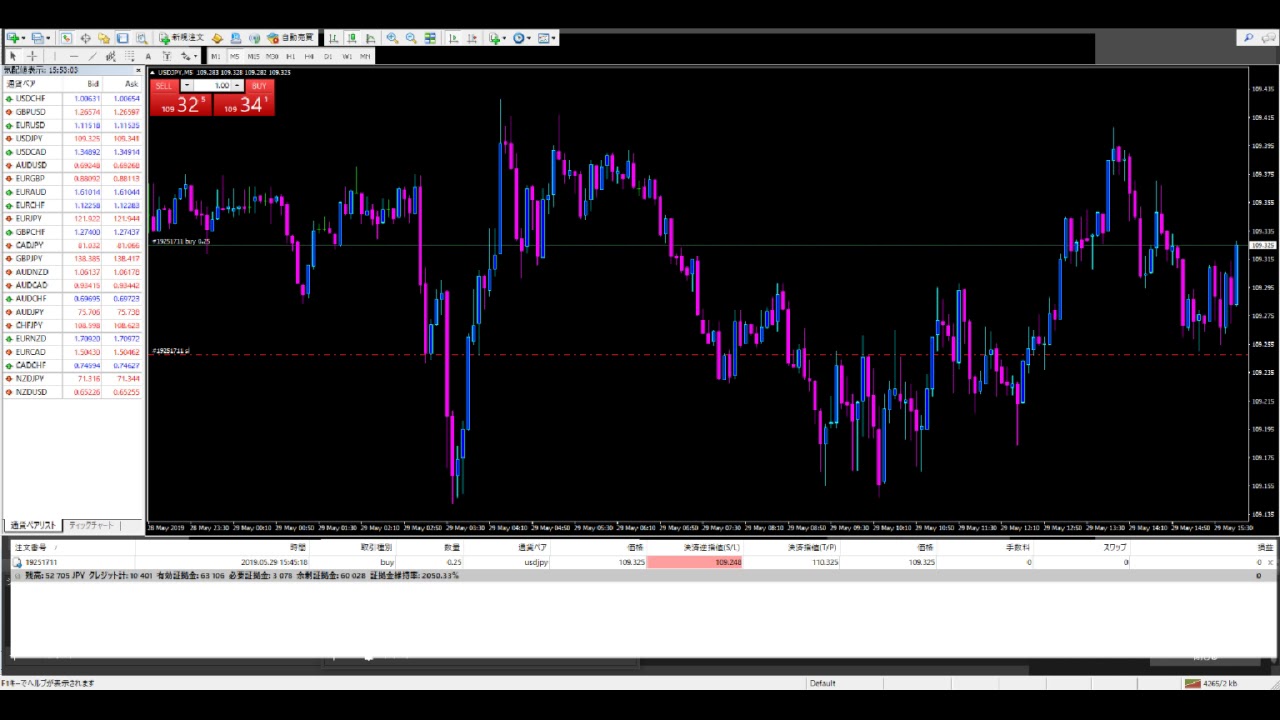Screen dimensions: 1280x720
Task: Click the highlighted stop loss cell 109.248
Action: coord(694,563)
